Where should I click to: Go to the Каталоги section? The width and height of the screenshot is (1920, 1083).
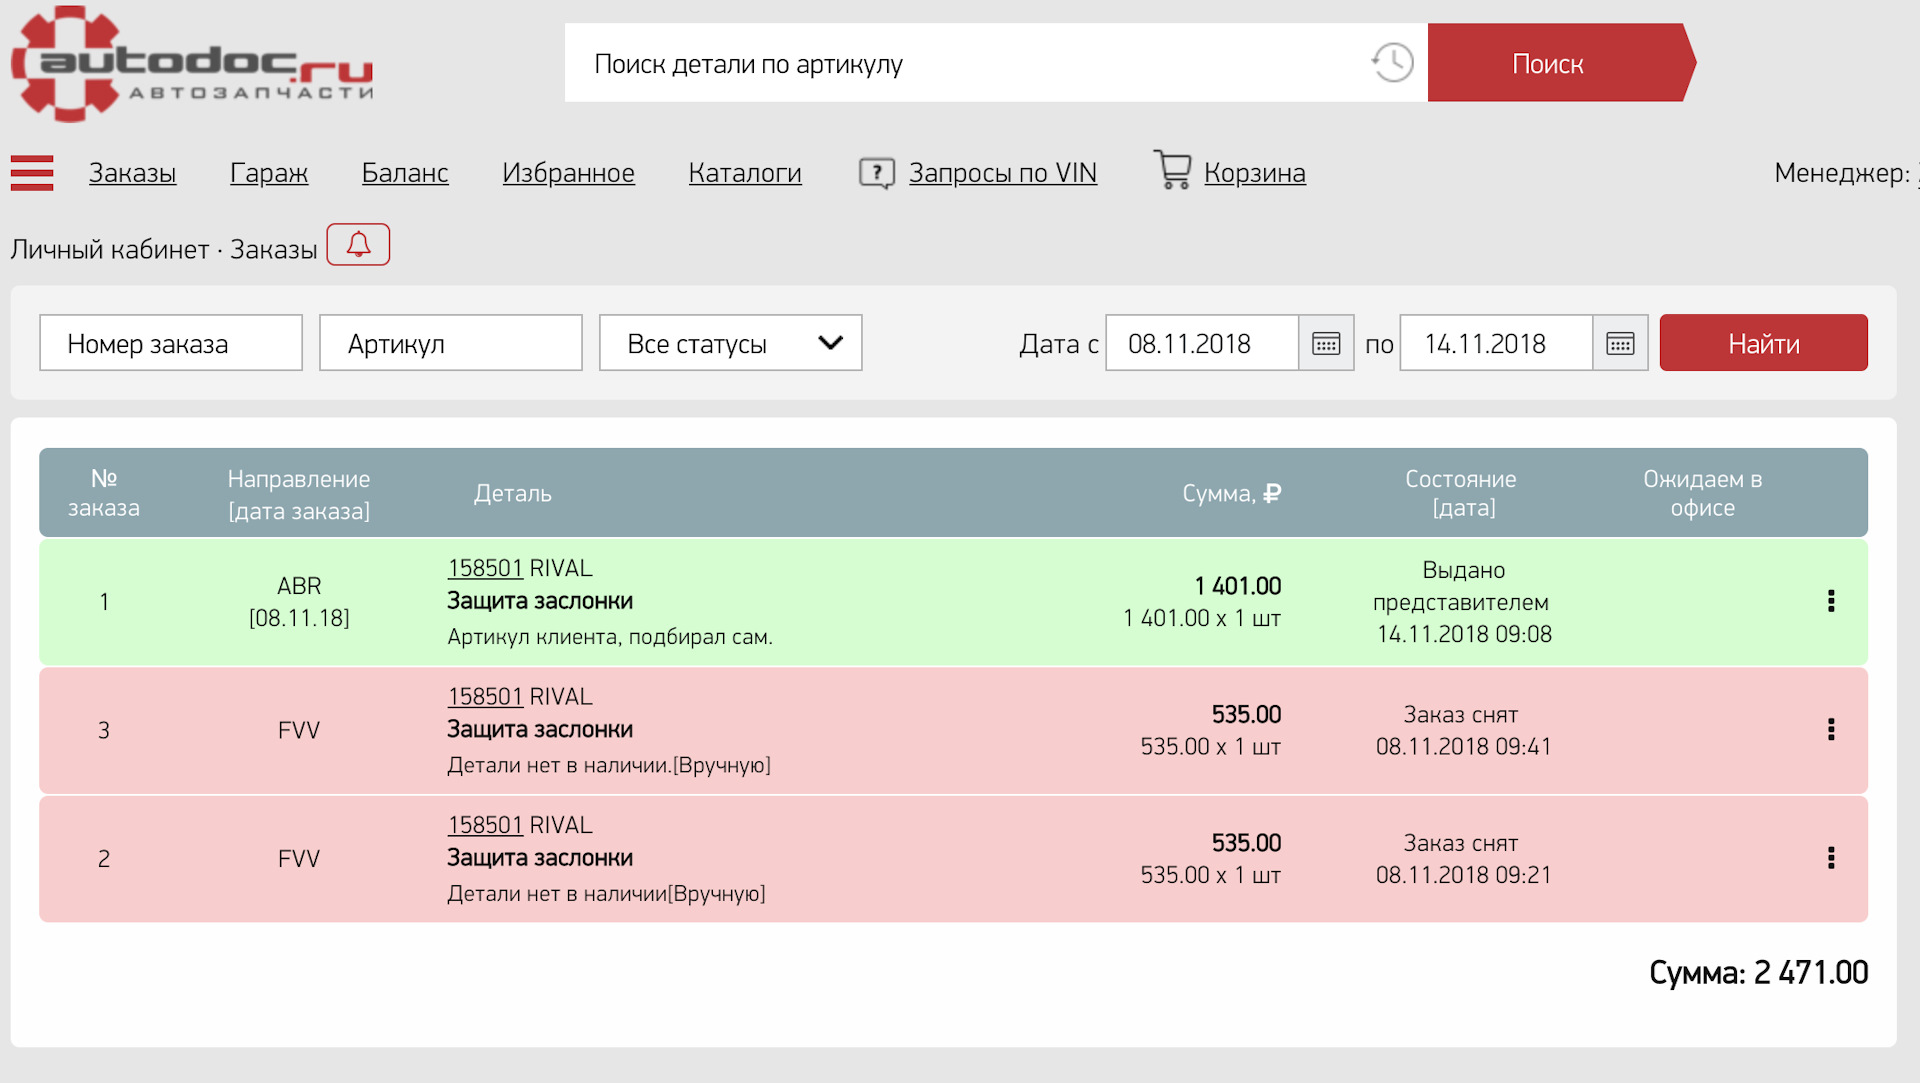(x=745, y=173)
